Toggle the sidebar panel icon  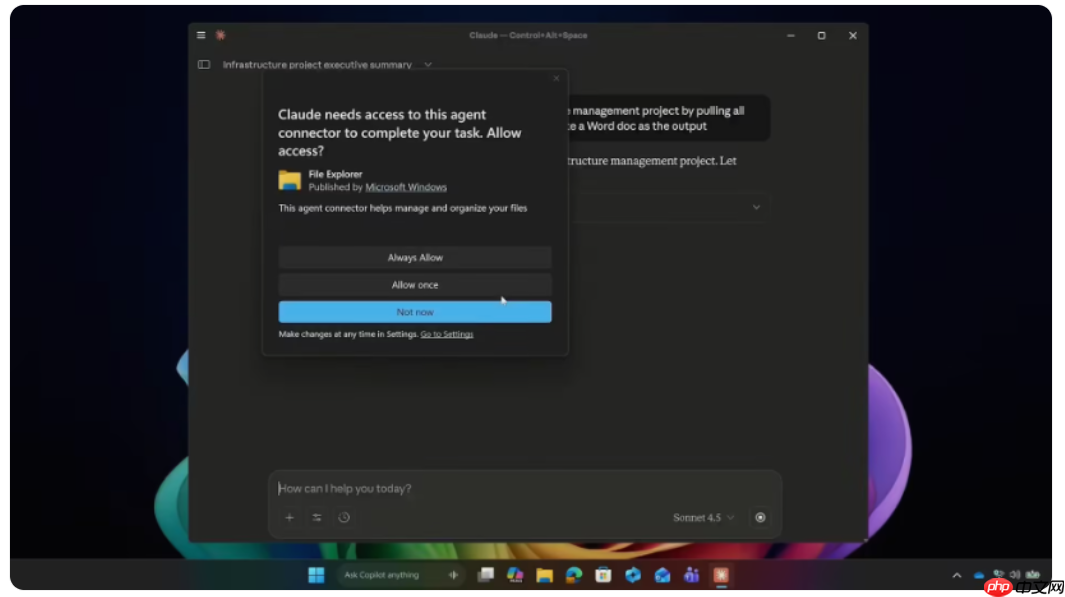coord(204,65)
